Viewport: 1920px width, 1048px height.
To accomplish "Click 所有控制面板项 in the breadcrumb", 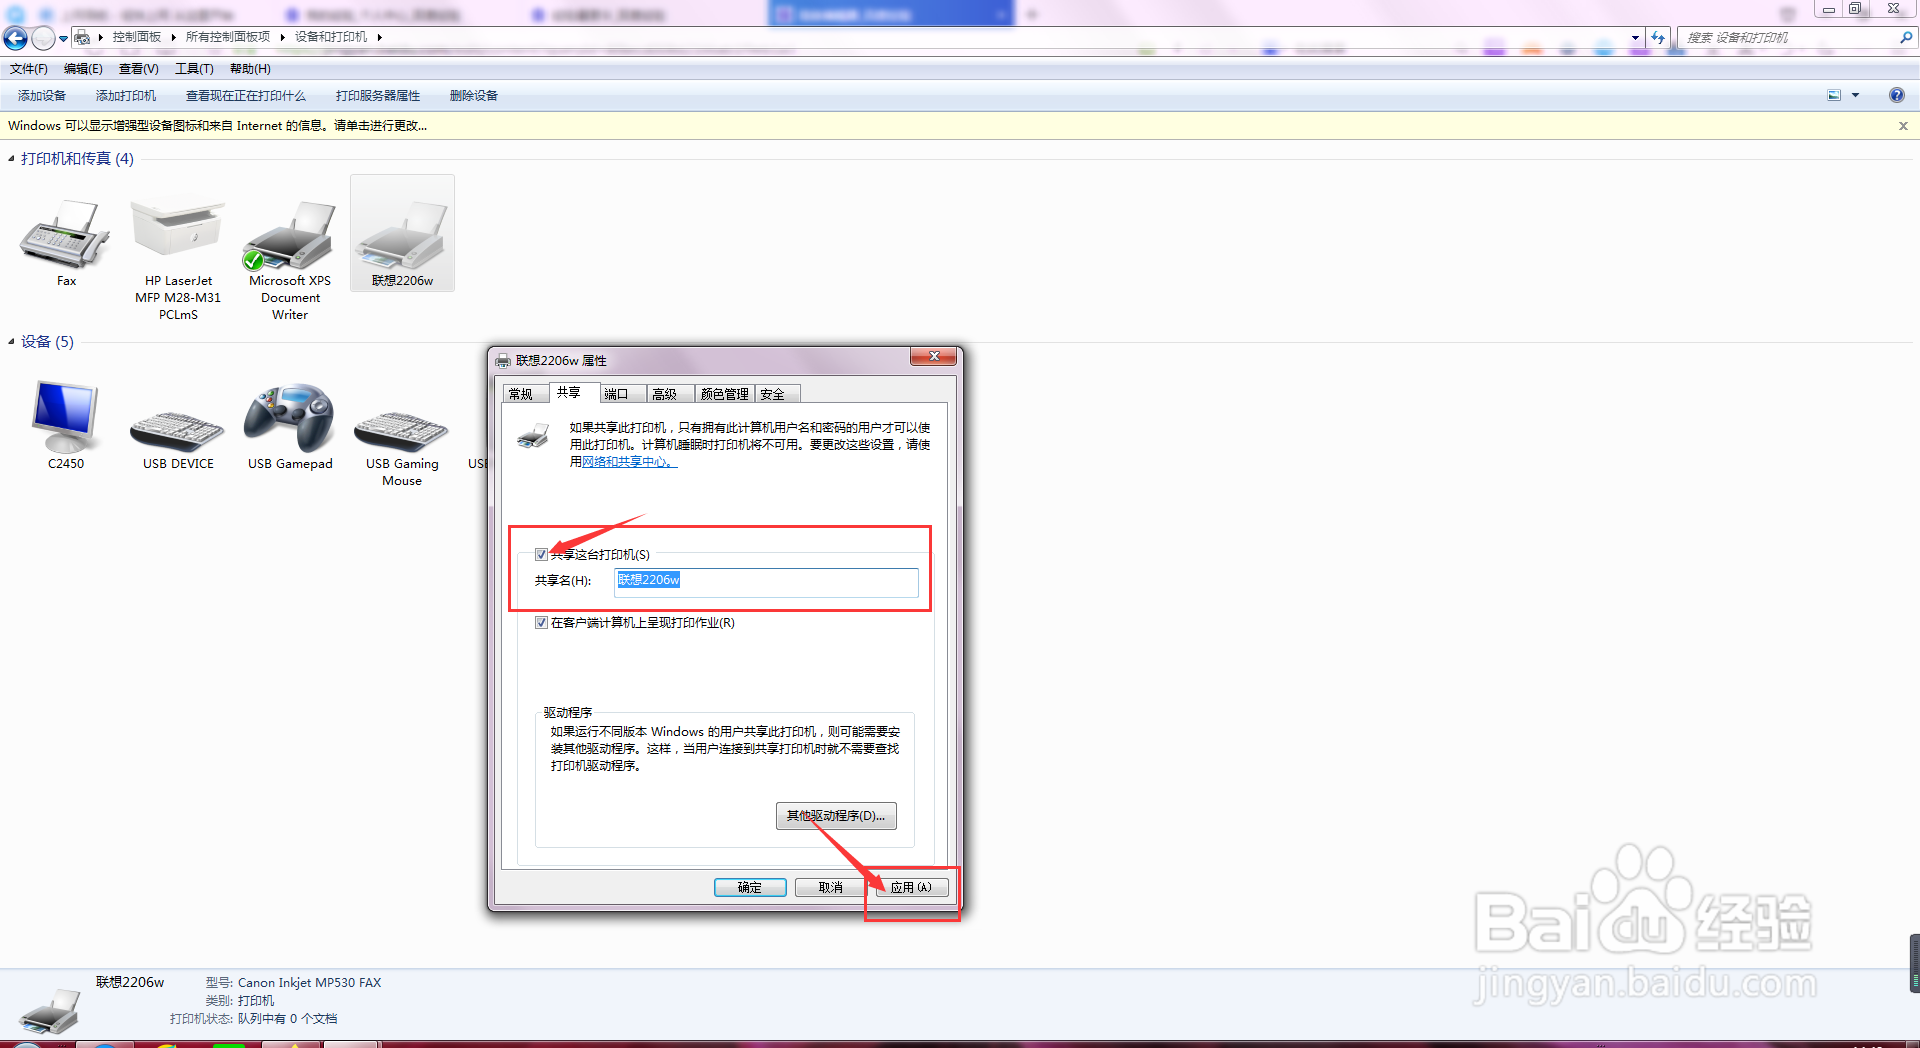I will click(228, 37).
